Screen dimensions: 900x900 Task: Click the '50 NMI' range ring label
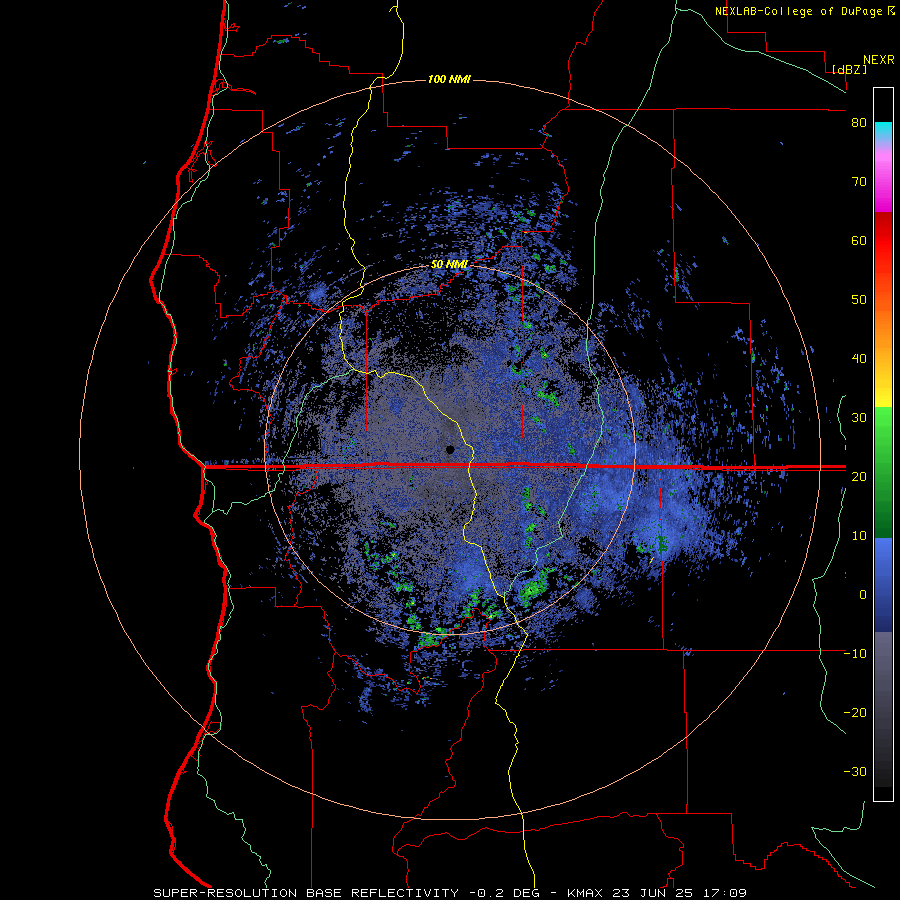449,265
